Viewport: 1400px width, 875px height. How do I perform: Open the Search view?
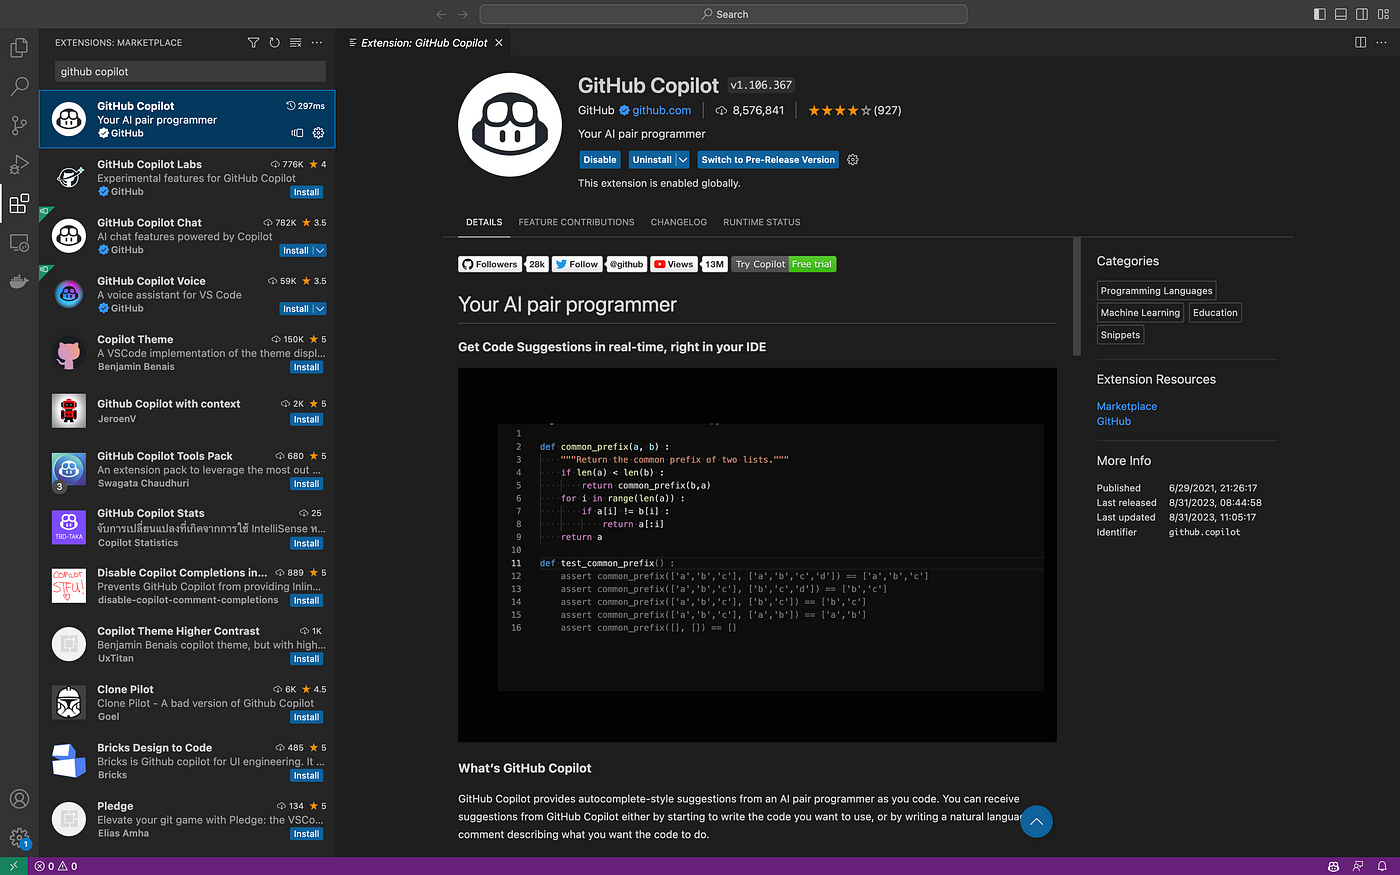pyautogui.click(x=19, y=86)
